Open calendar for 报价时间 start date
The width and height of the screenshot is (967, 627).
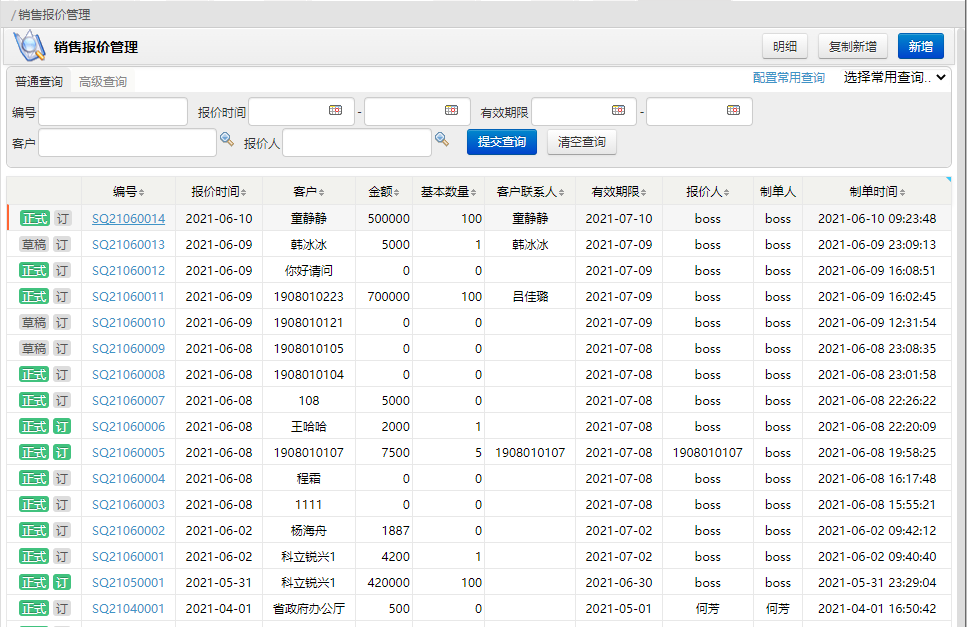click(335, 110)
